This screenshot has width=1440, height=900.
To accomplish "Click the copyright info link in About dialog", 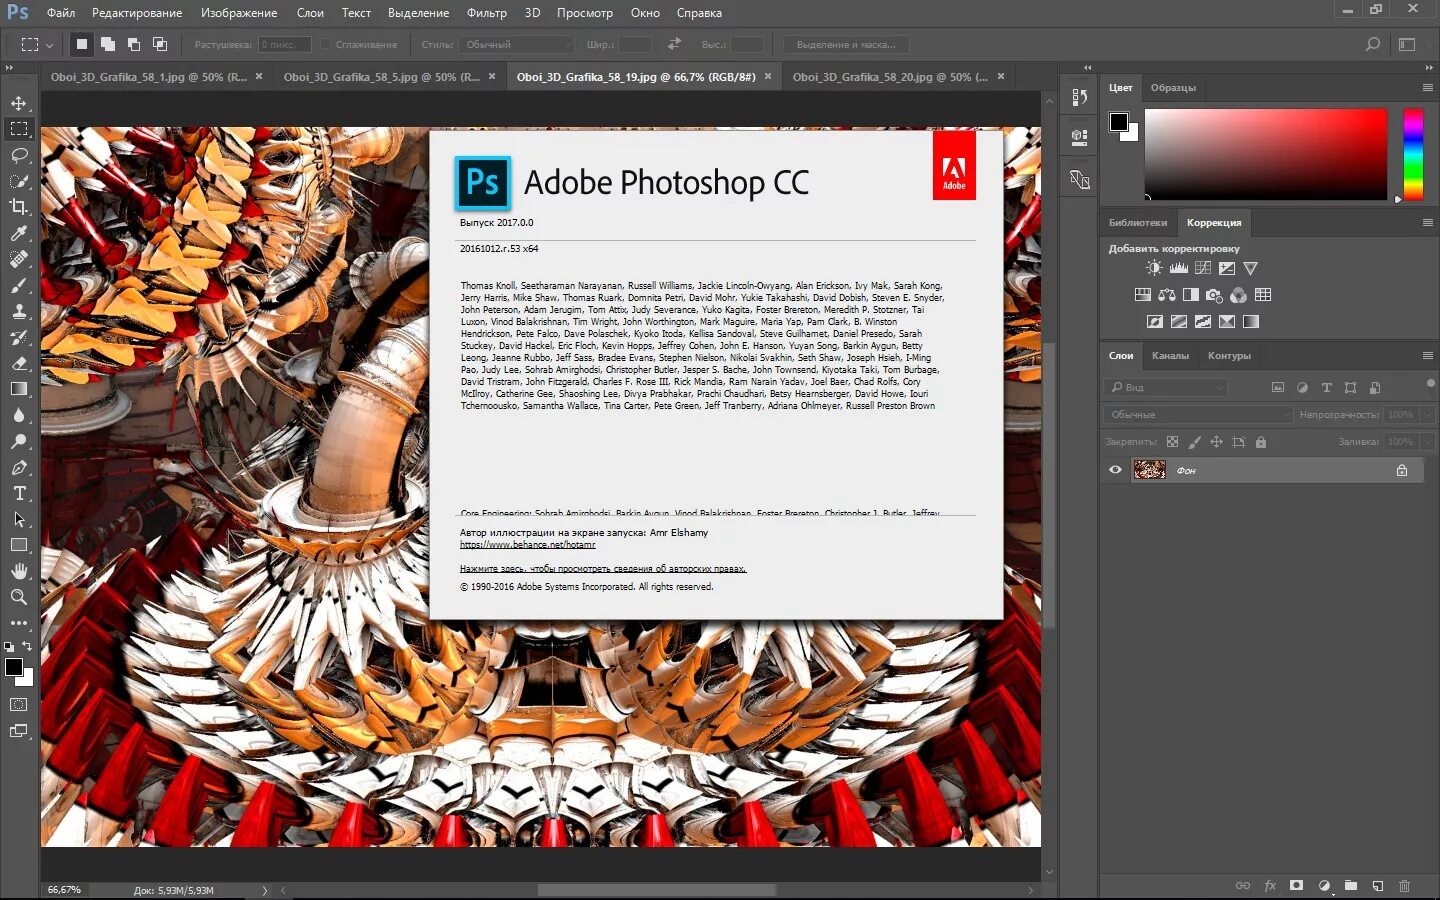I will (x=603, y=569).
